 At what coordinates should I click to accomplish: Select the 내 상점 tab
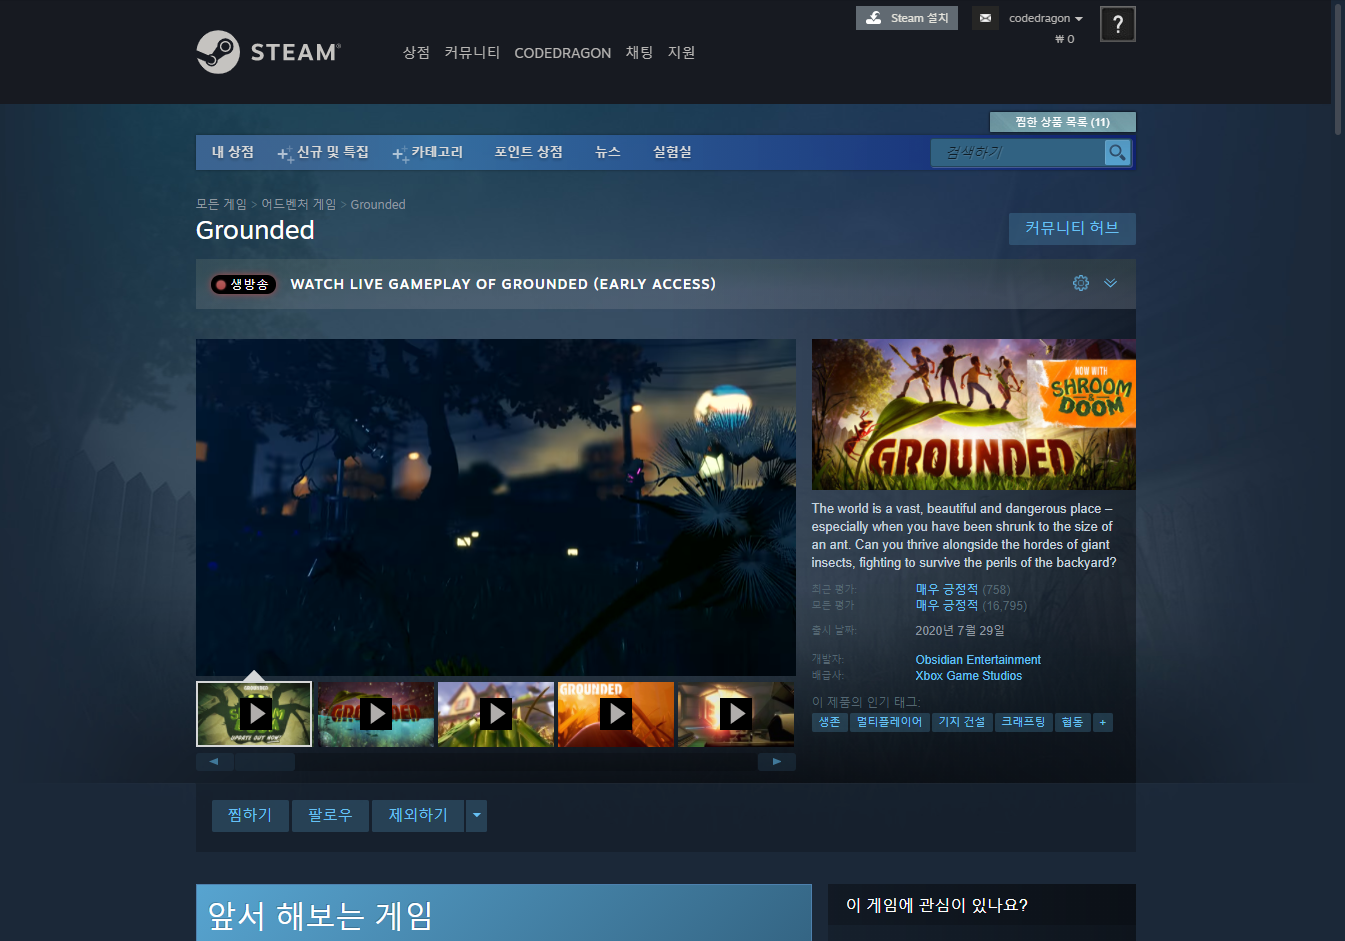[x=233, y=152]
